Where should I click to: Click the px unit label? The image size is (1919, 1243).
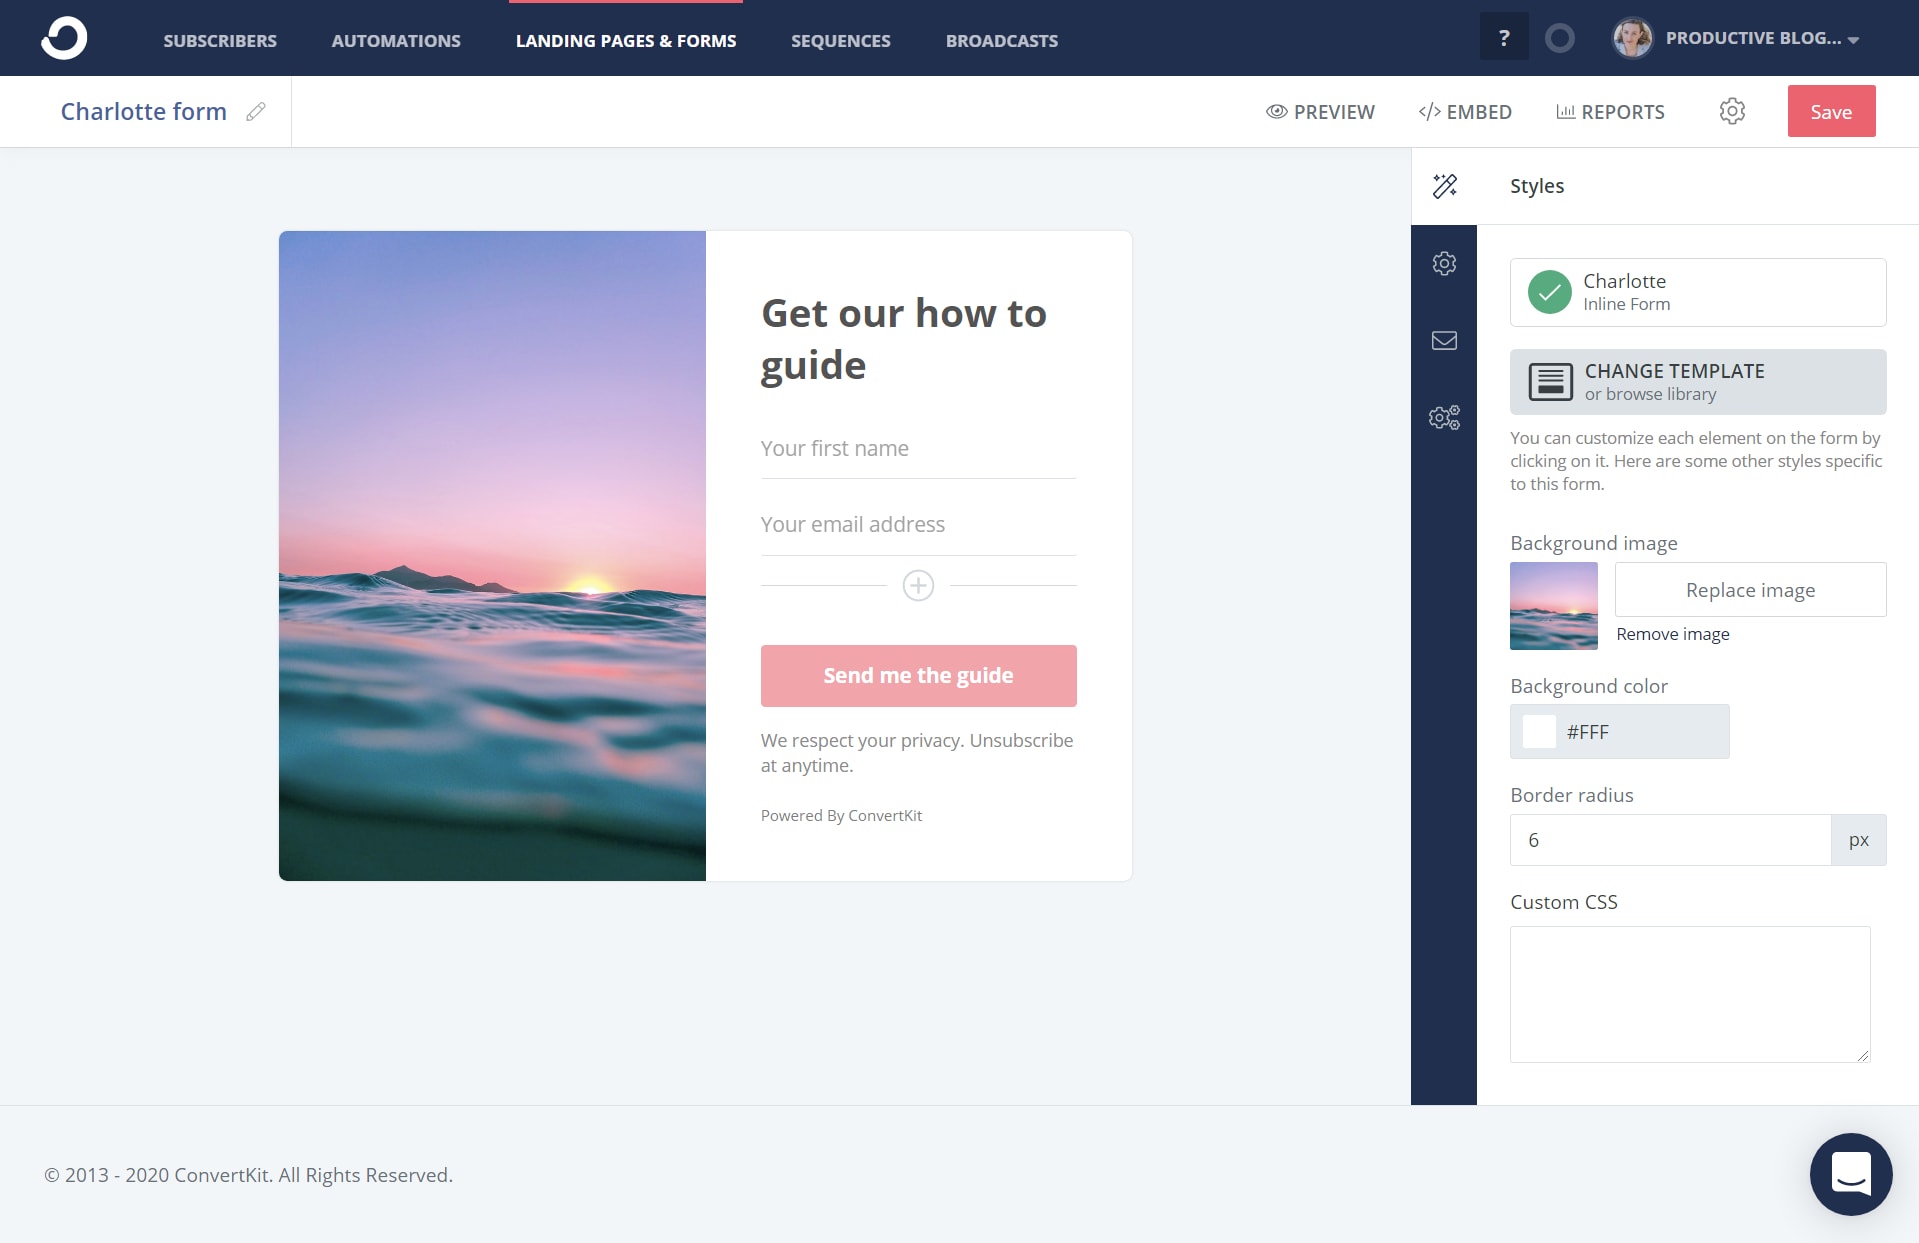point(1858,840)
